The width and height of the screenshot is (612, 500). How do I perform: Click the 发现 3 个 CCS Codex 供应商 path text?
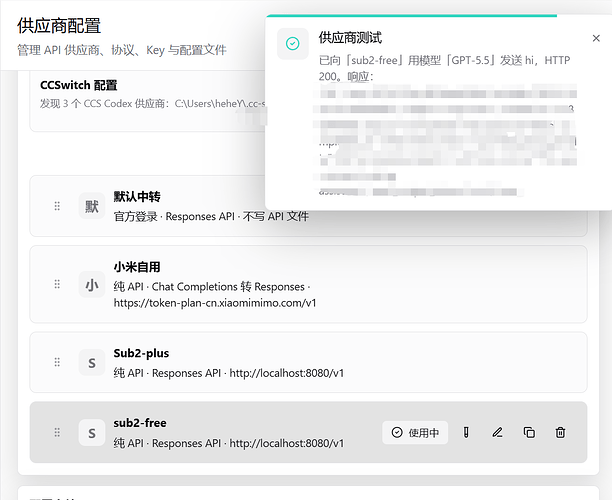tap(152, 104)
